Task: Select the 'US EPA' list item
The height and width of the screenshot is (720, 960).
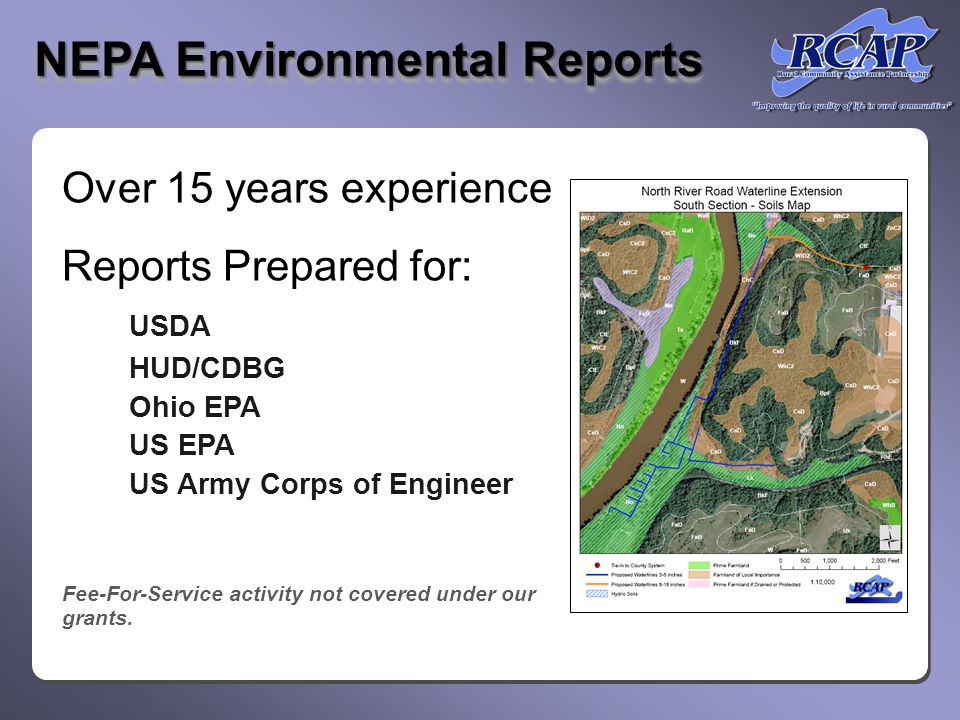Action: tap(182, 445)
